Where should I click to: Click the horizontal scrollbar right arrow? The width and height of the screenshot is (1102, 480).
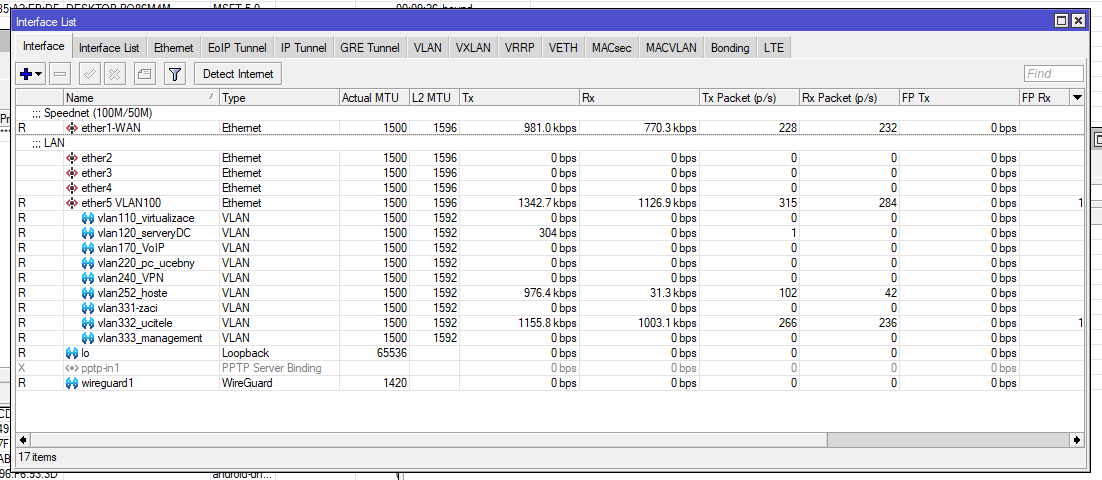click(1077, 439)
